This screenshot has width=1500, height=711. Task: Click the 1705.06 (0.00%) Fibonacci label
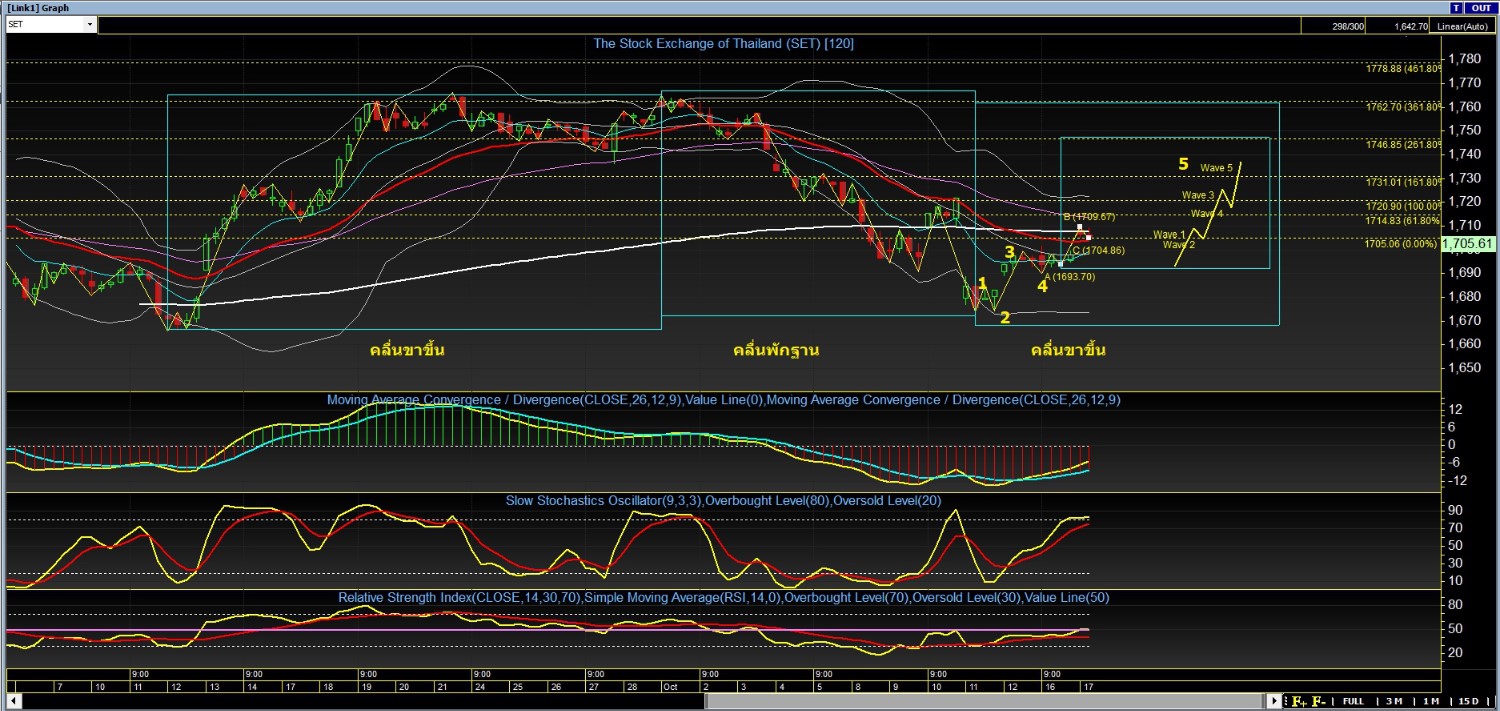coord(1402,243)
